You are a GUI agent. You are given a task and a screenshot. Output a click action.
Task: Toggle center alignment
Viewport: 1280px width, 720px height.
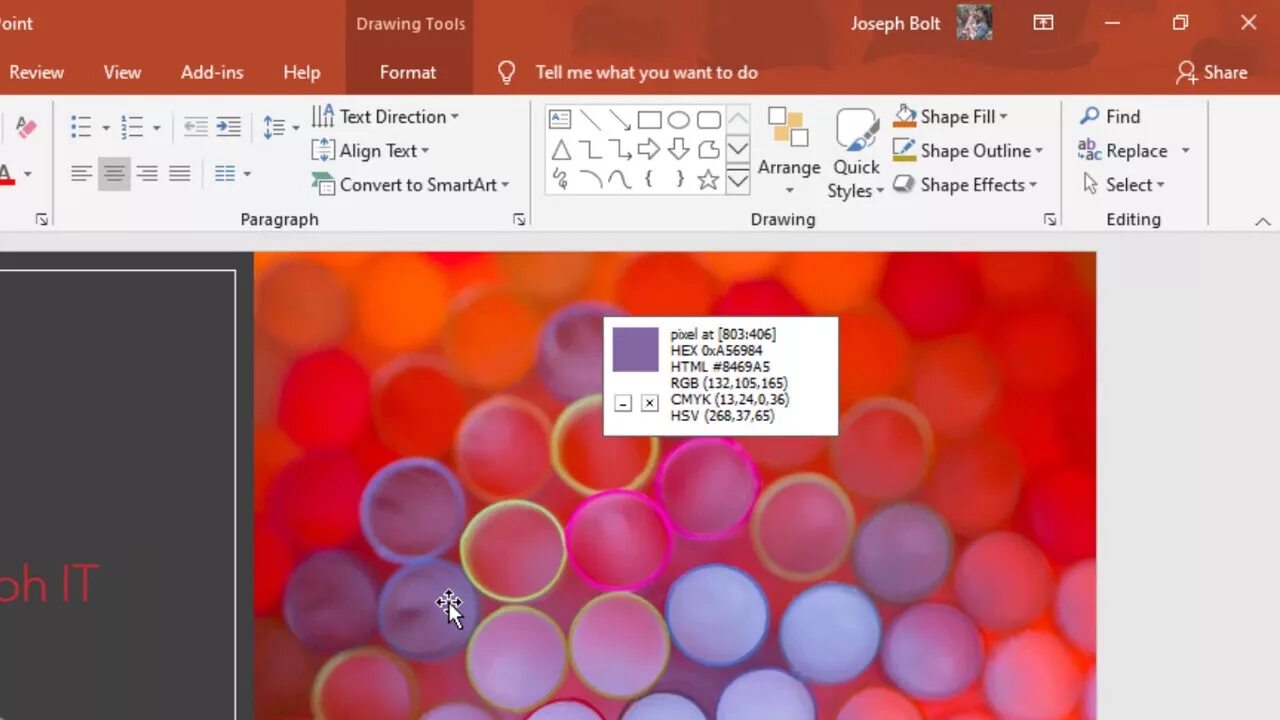coord(114,174)
